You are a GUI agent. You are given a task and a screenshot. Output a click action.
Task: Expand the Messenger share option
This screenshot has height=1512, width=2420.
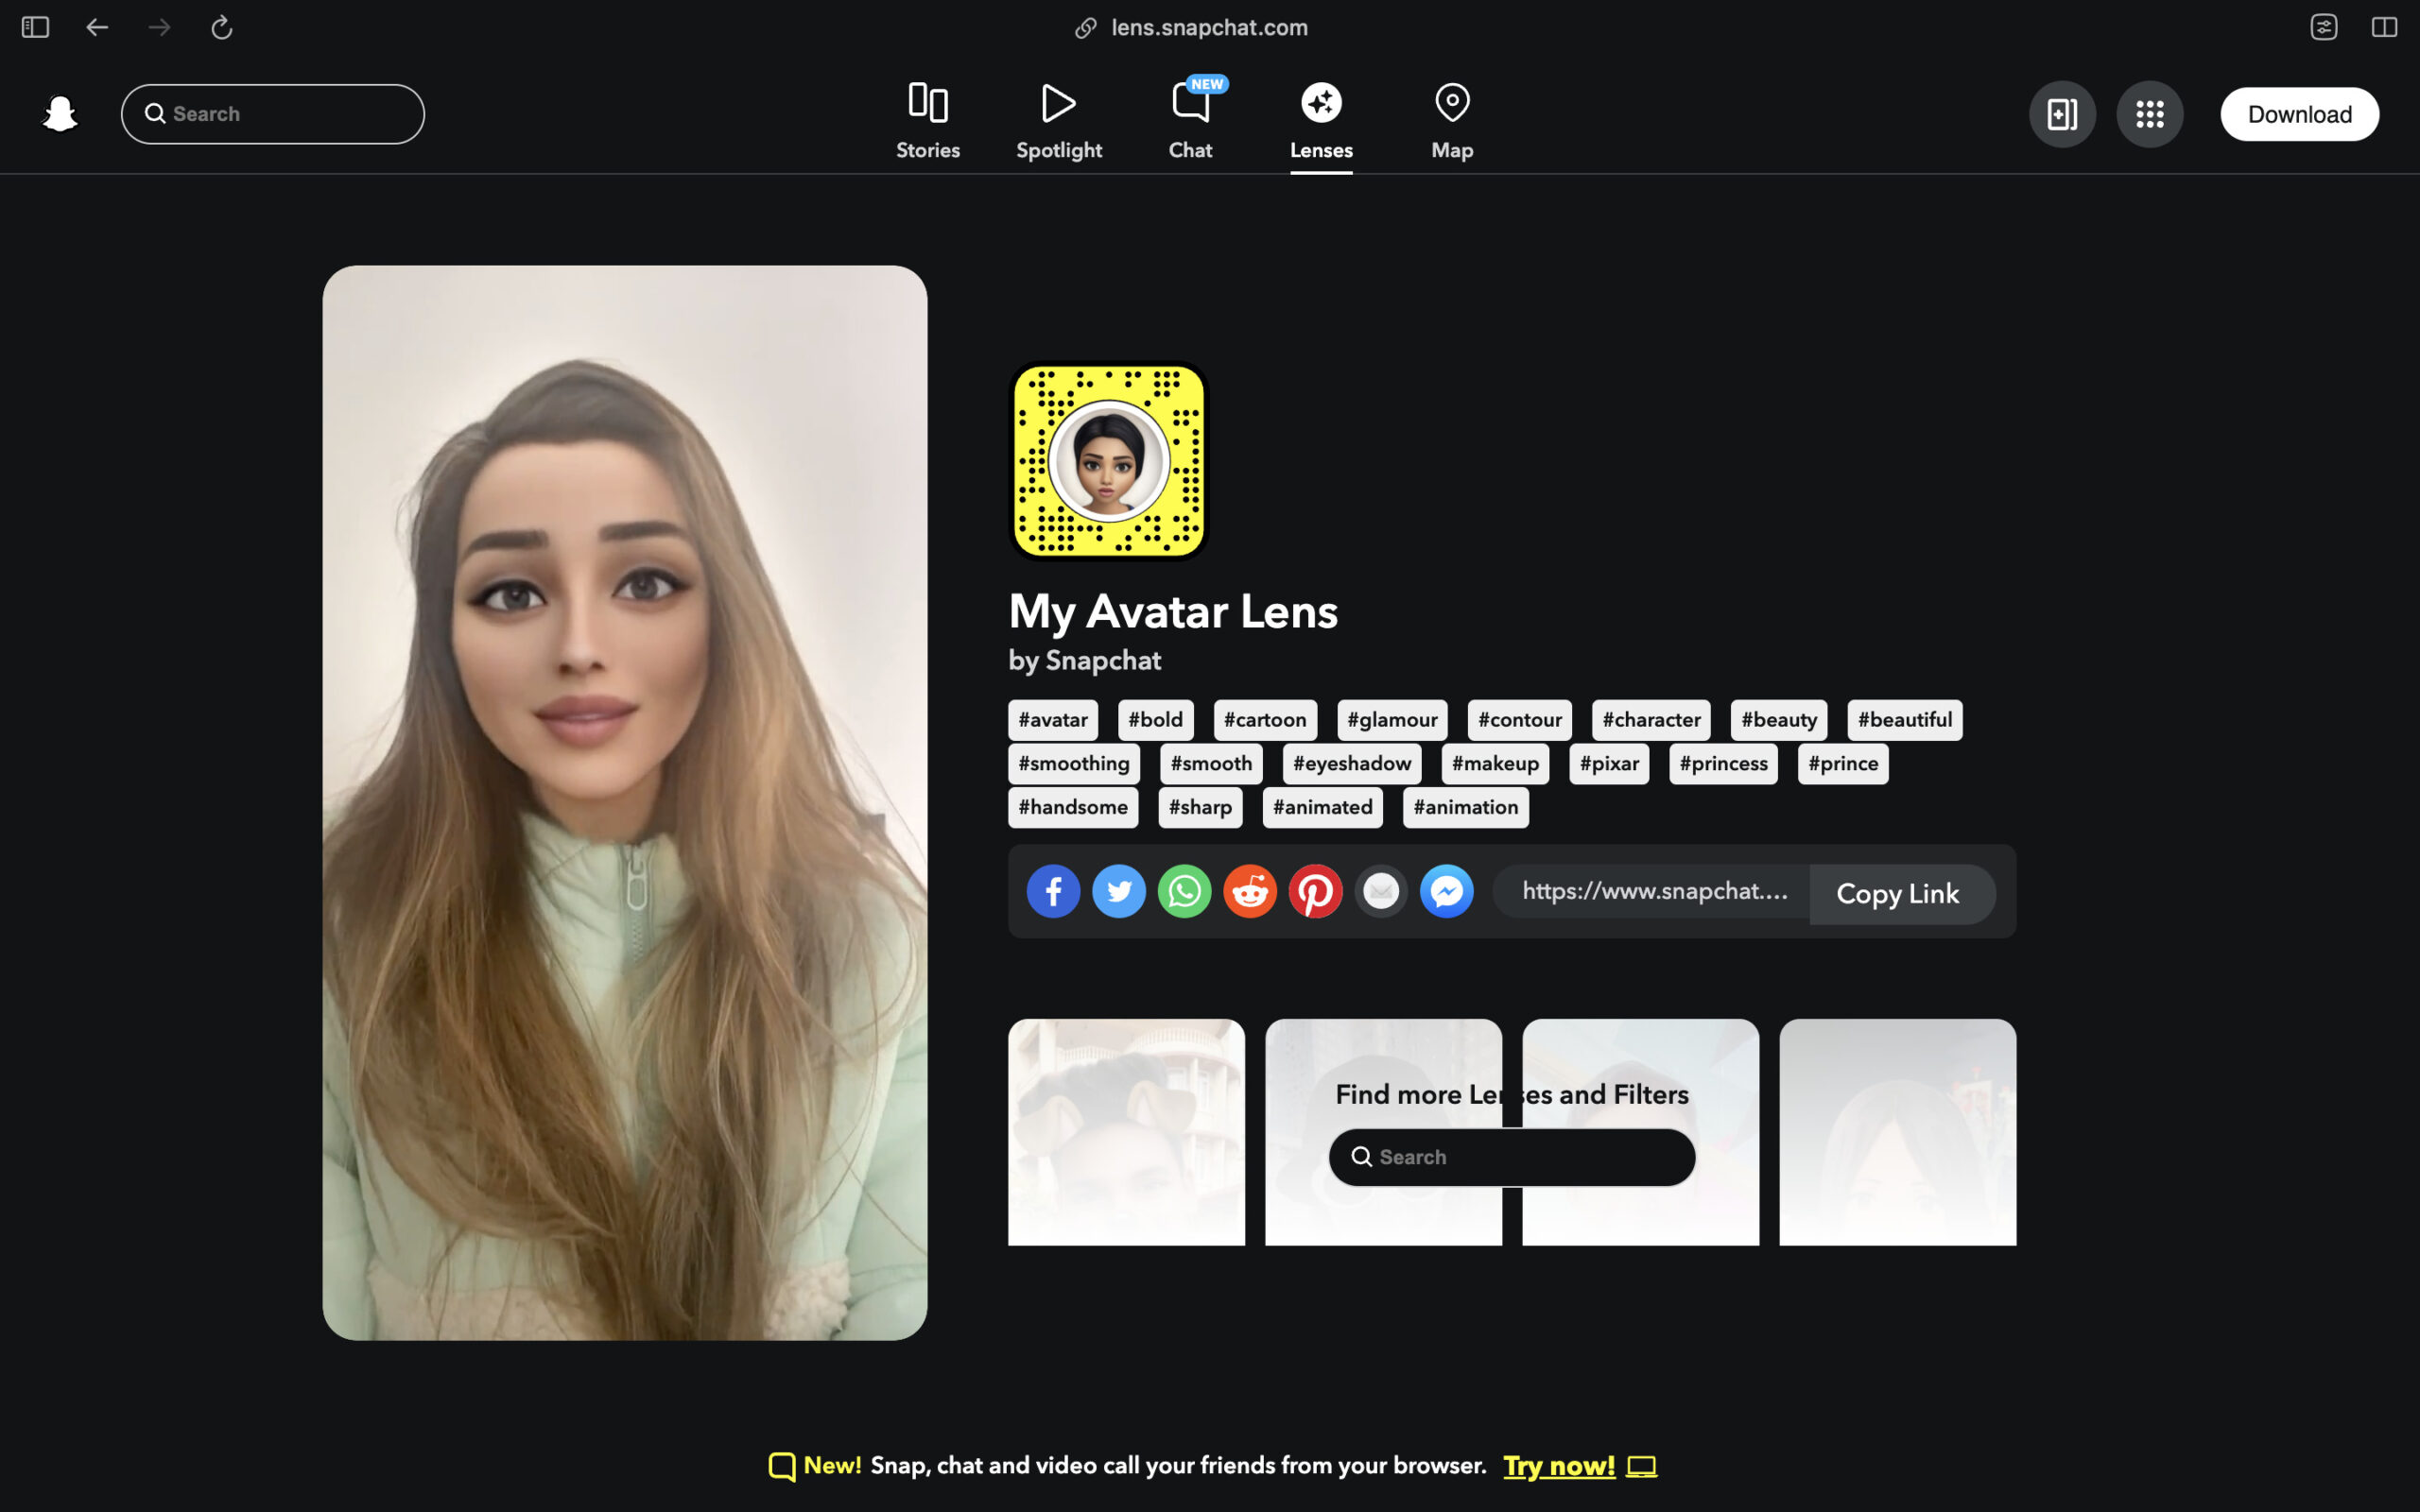pos(1448,892)
